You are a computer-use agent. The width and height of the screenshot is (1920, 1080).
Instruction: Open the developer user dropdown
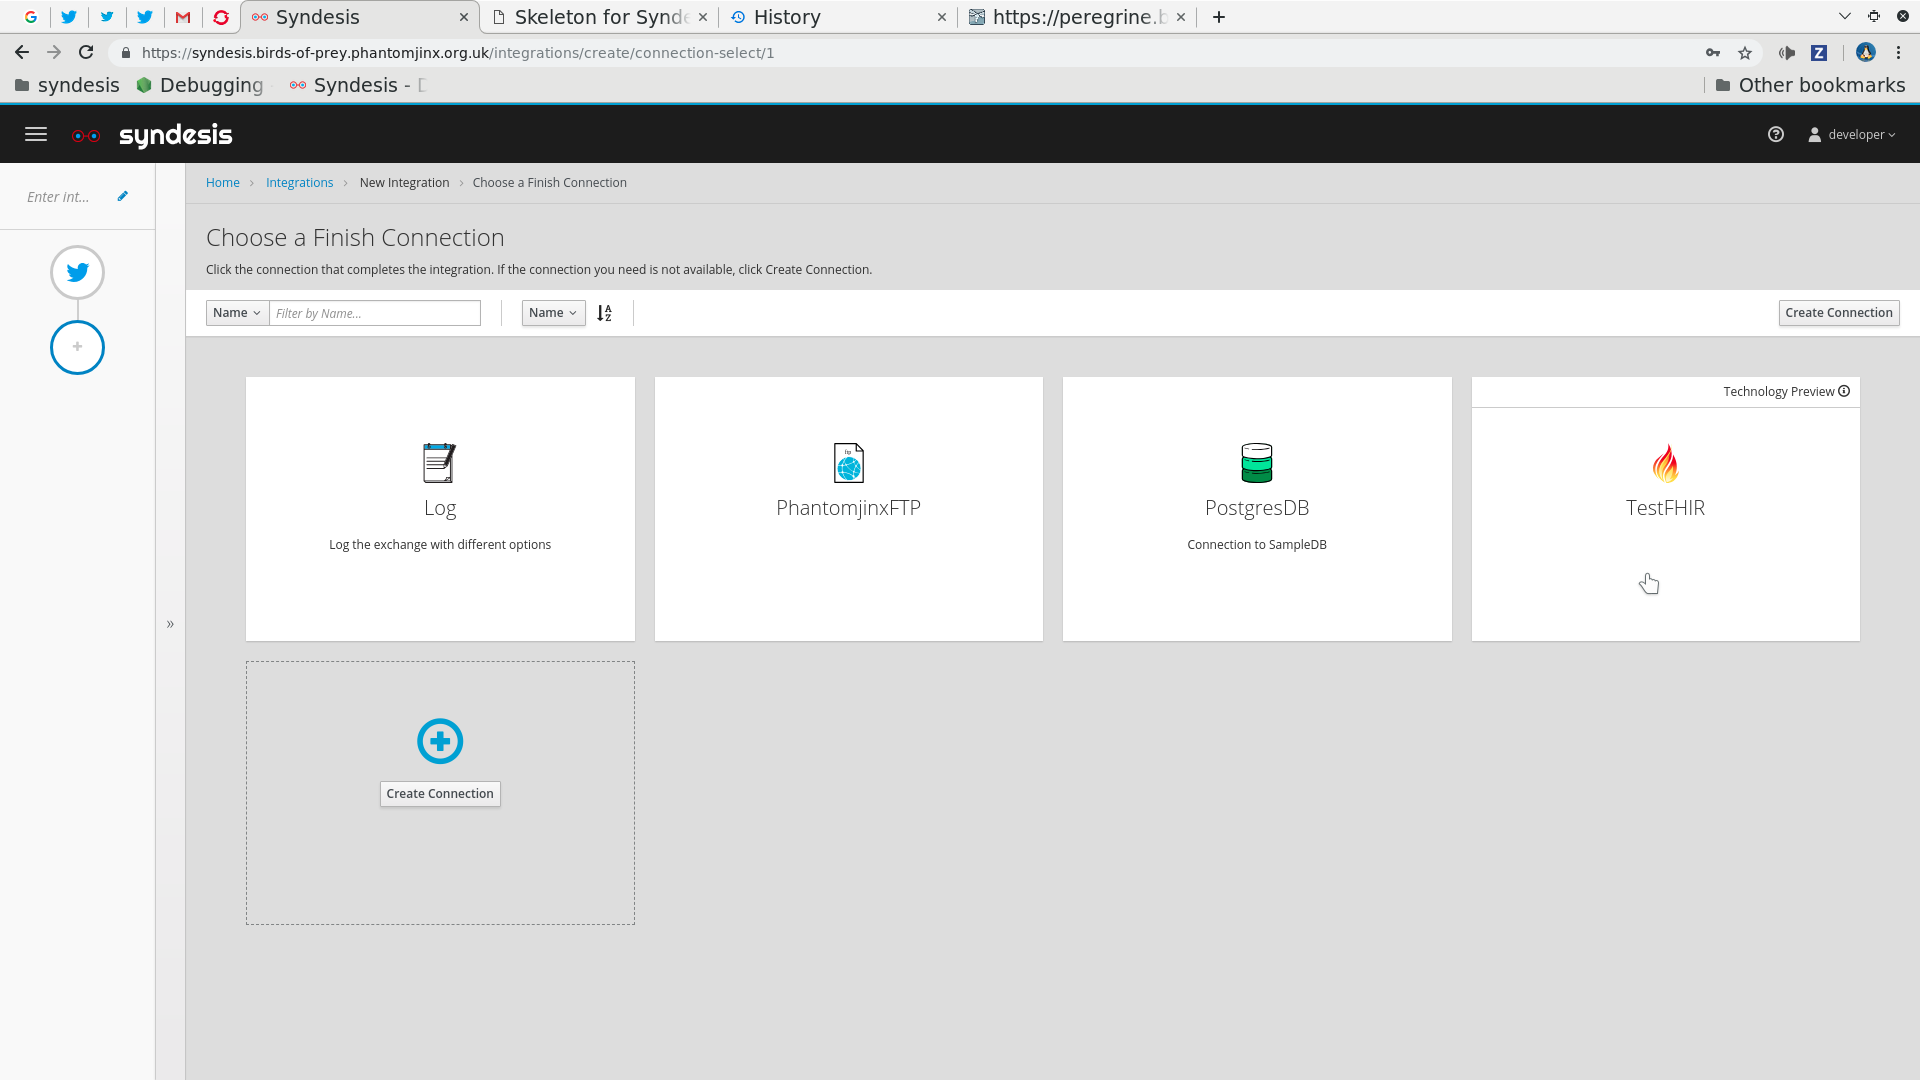pyautogui.click(x=1852, y=135)
